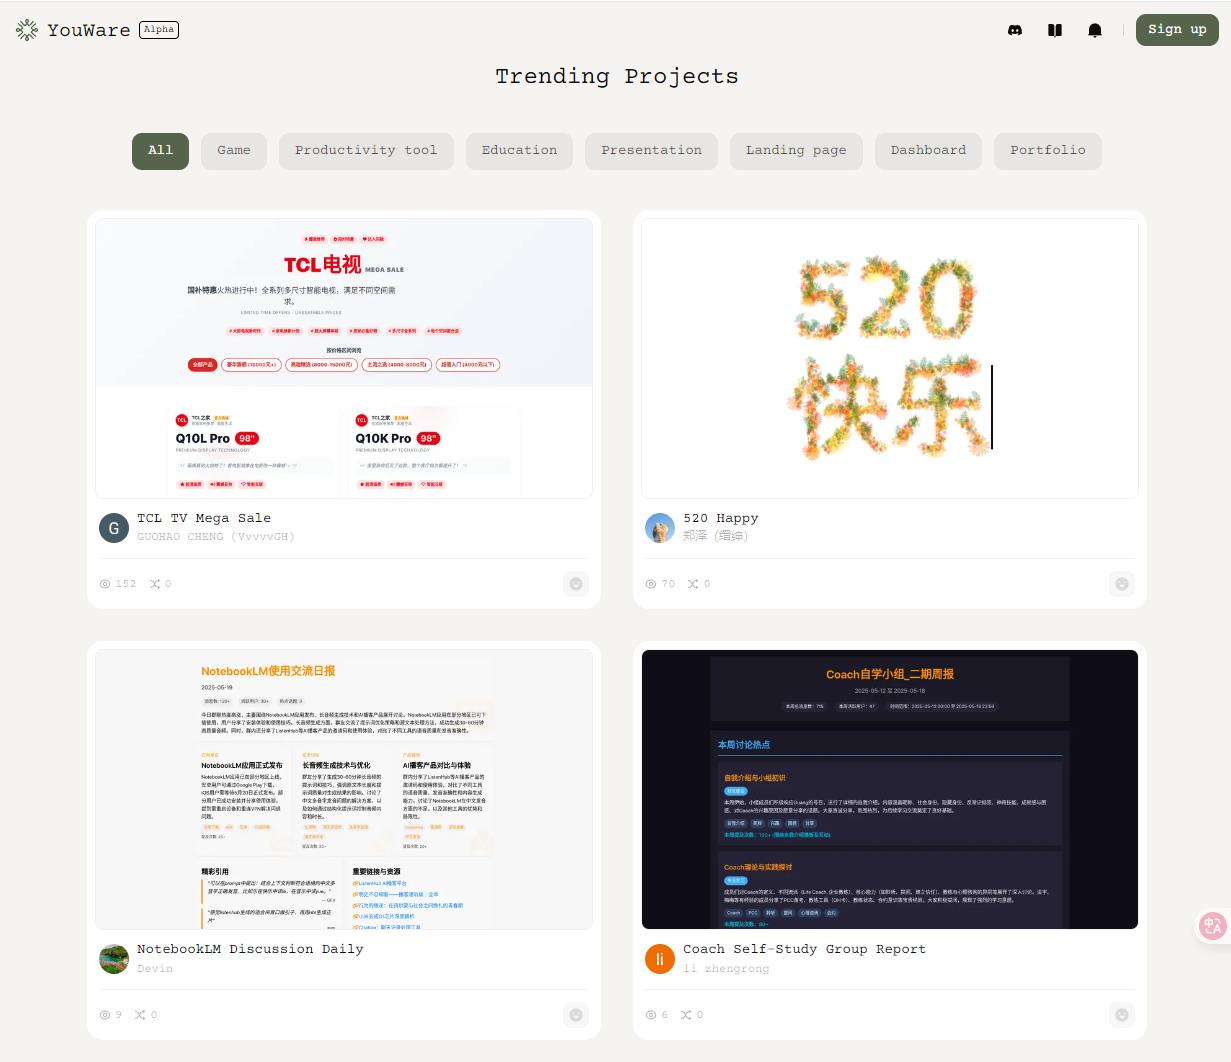
Task: Click the Alpha badge next to YouWare
Action: (159, 30)
